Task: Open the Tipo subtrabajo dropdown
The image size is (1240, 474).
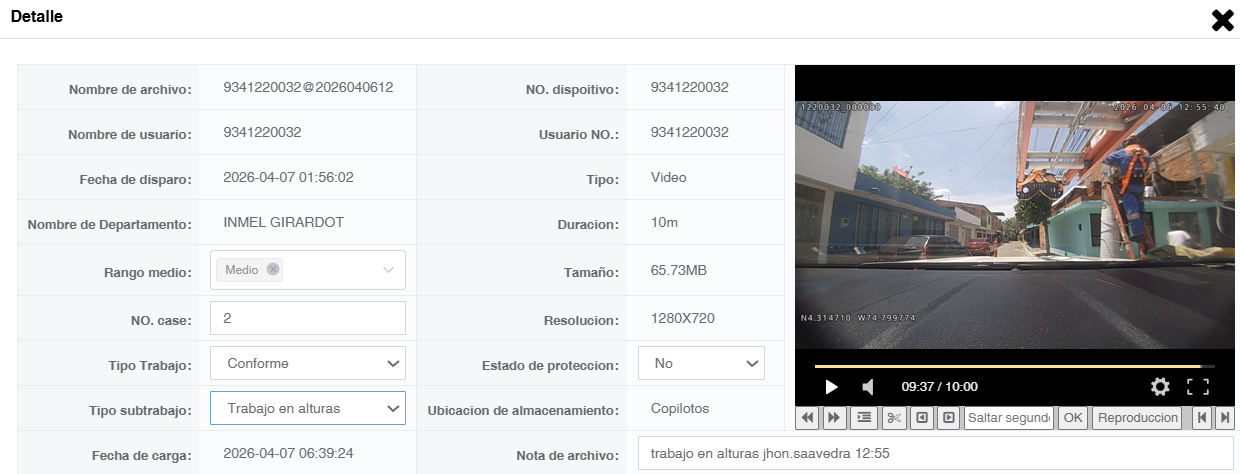Action: 308,408
